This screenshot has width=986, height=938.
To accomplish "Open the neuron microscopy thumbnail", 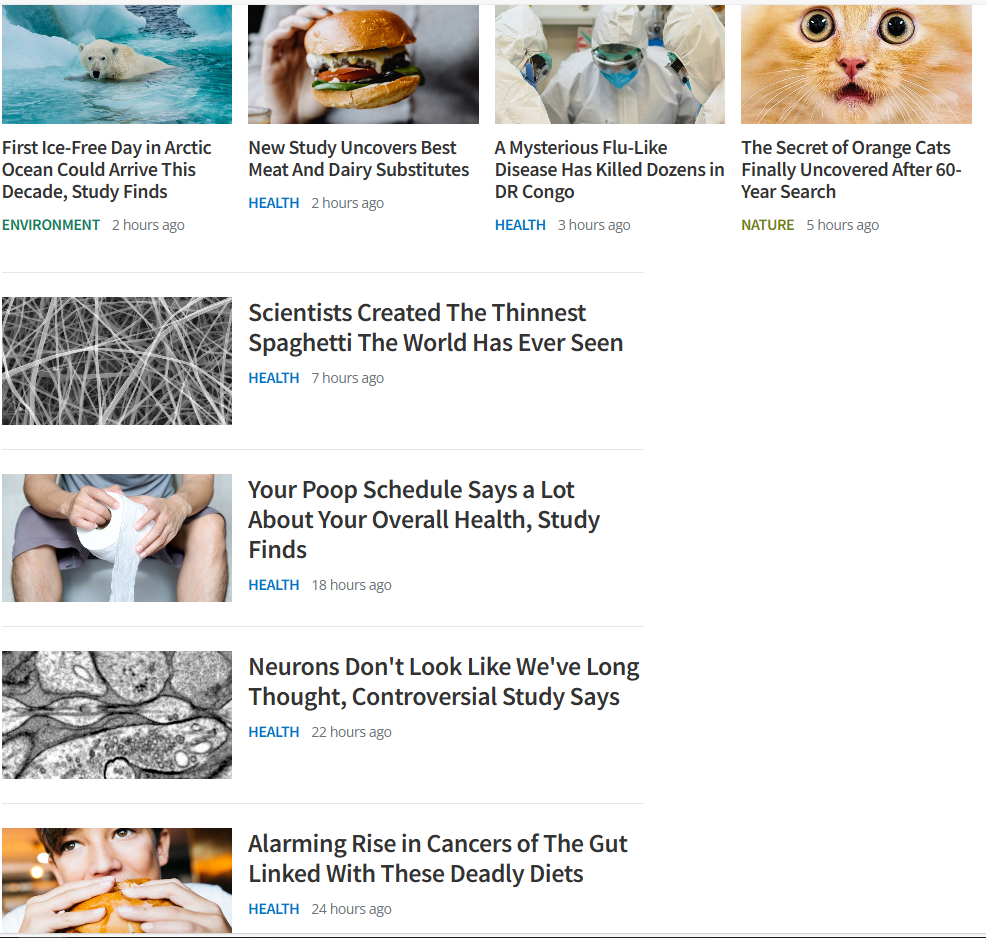I will pyautogui.click(x=117, y=715).
